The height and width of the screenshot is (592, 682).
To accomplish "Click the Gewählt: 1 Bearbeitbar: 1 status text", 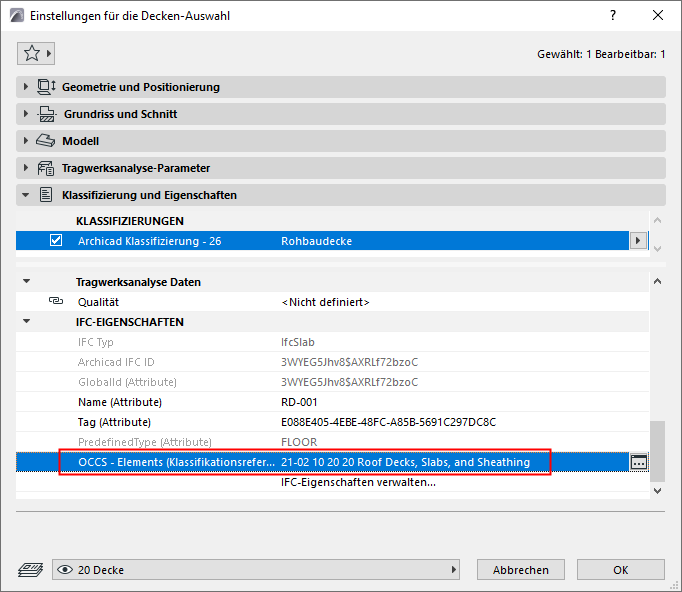I will point(601,54).
